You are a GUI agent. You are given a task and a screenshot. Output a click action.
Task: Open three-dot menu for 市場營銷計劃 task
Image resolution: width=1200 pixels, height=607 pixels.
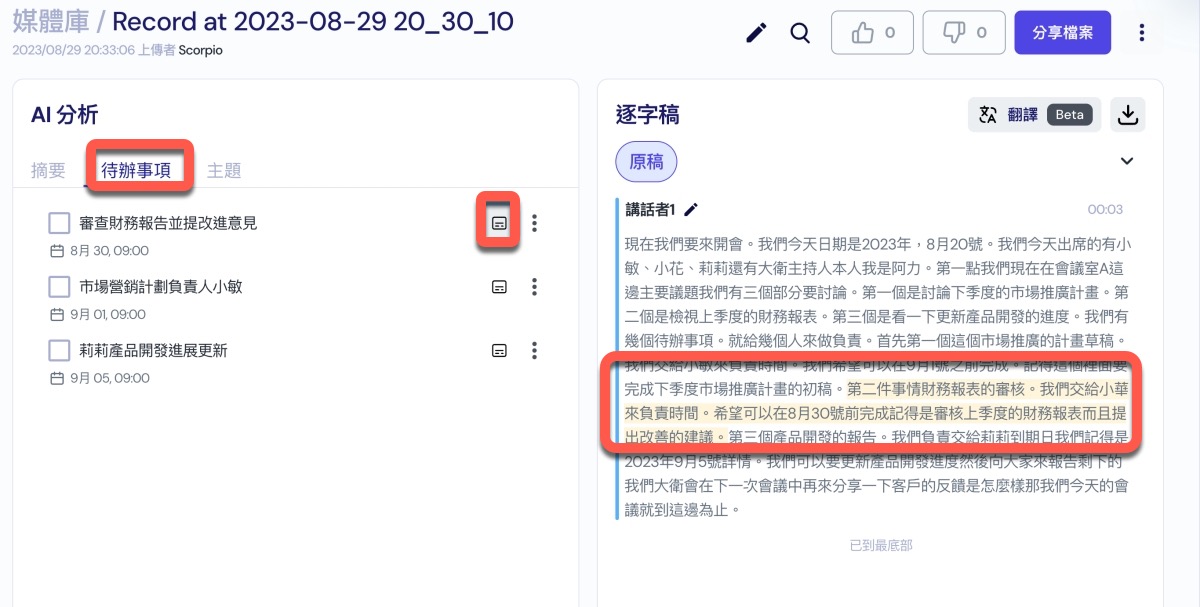point(535,287)
